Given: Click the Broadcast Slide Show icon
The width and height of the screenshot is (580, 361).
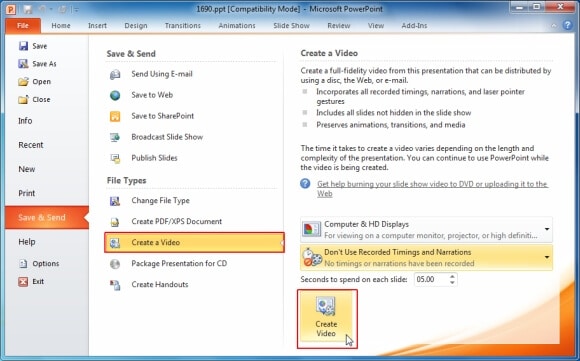Looking at the screenshot, I should pos(115,137).
